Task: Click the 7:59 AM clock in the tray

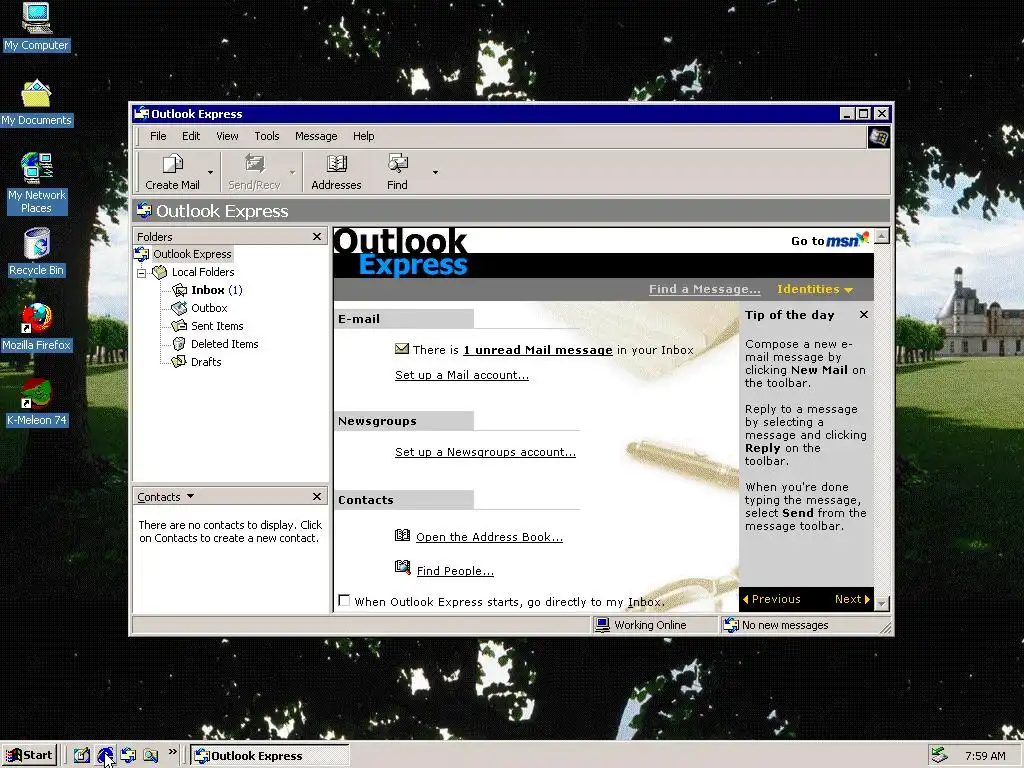Action: coord(985,756)
